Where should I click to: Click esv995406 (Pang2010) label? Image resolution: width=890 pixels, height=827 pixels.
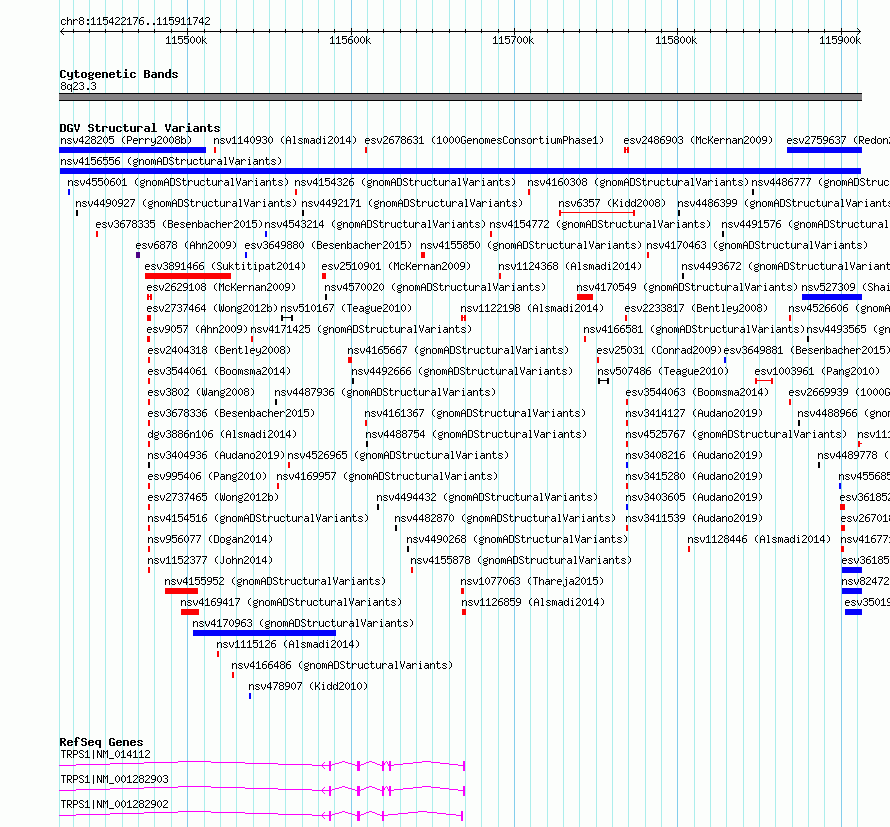pyautogui.click(x=207, y=476)
